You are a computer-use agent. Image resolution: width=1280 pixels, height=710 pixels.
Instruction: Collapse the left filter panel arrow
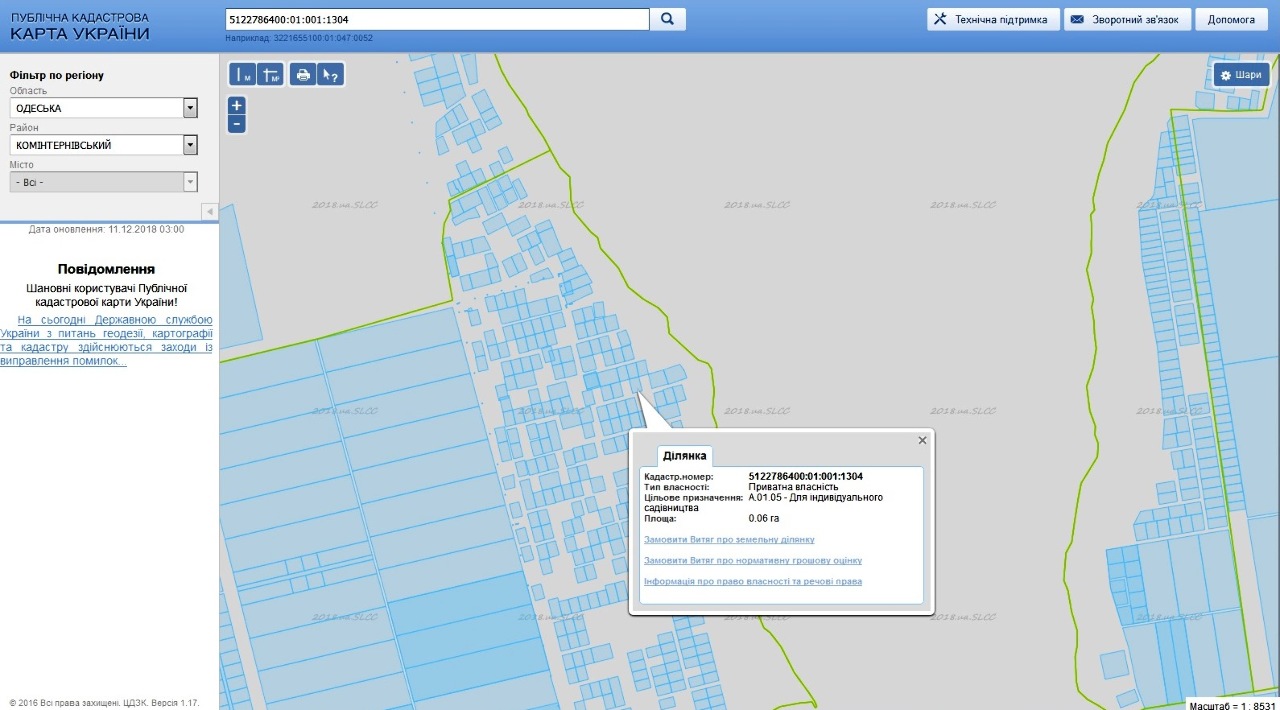[210, 212]
